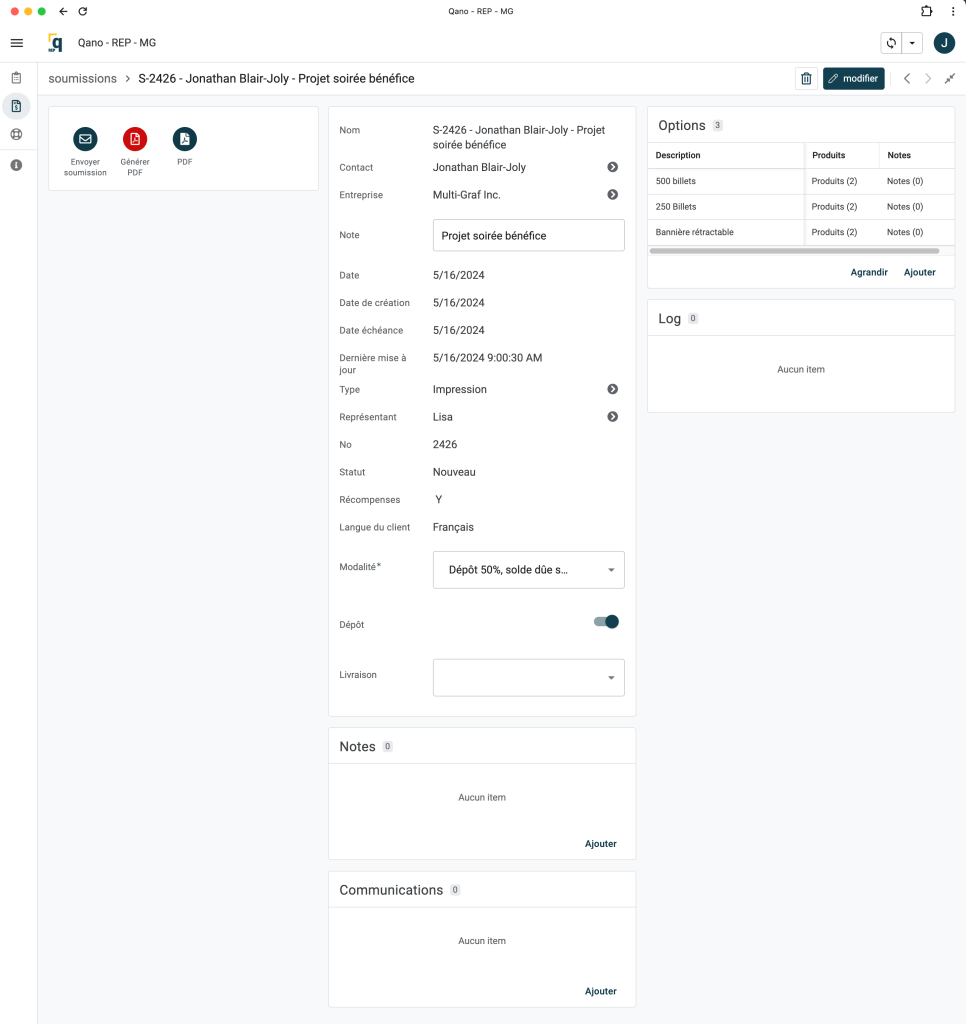The height and width of the screenshot is (1024, 966).
Task: Click the Note text field
Action: pos(528,236)
